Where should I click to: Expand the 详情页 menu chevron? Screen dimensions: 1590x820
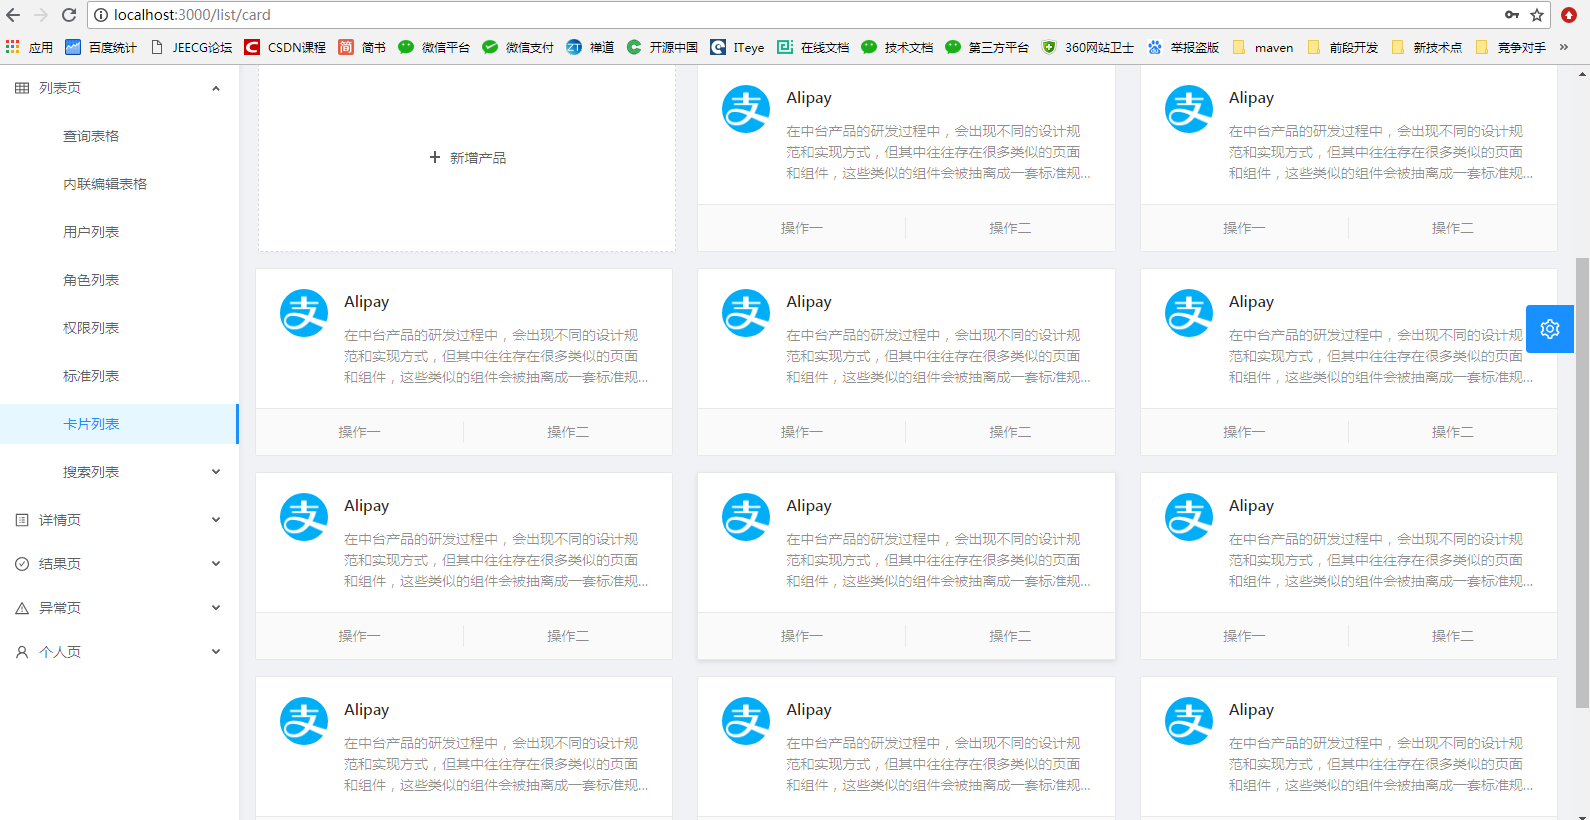click(x=216, y=520)
